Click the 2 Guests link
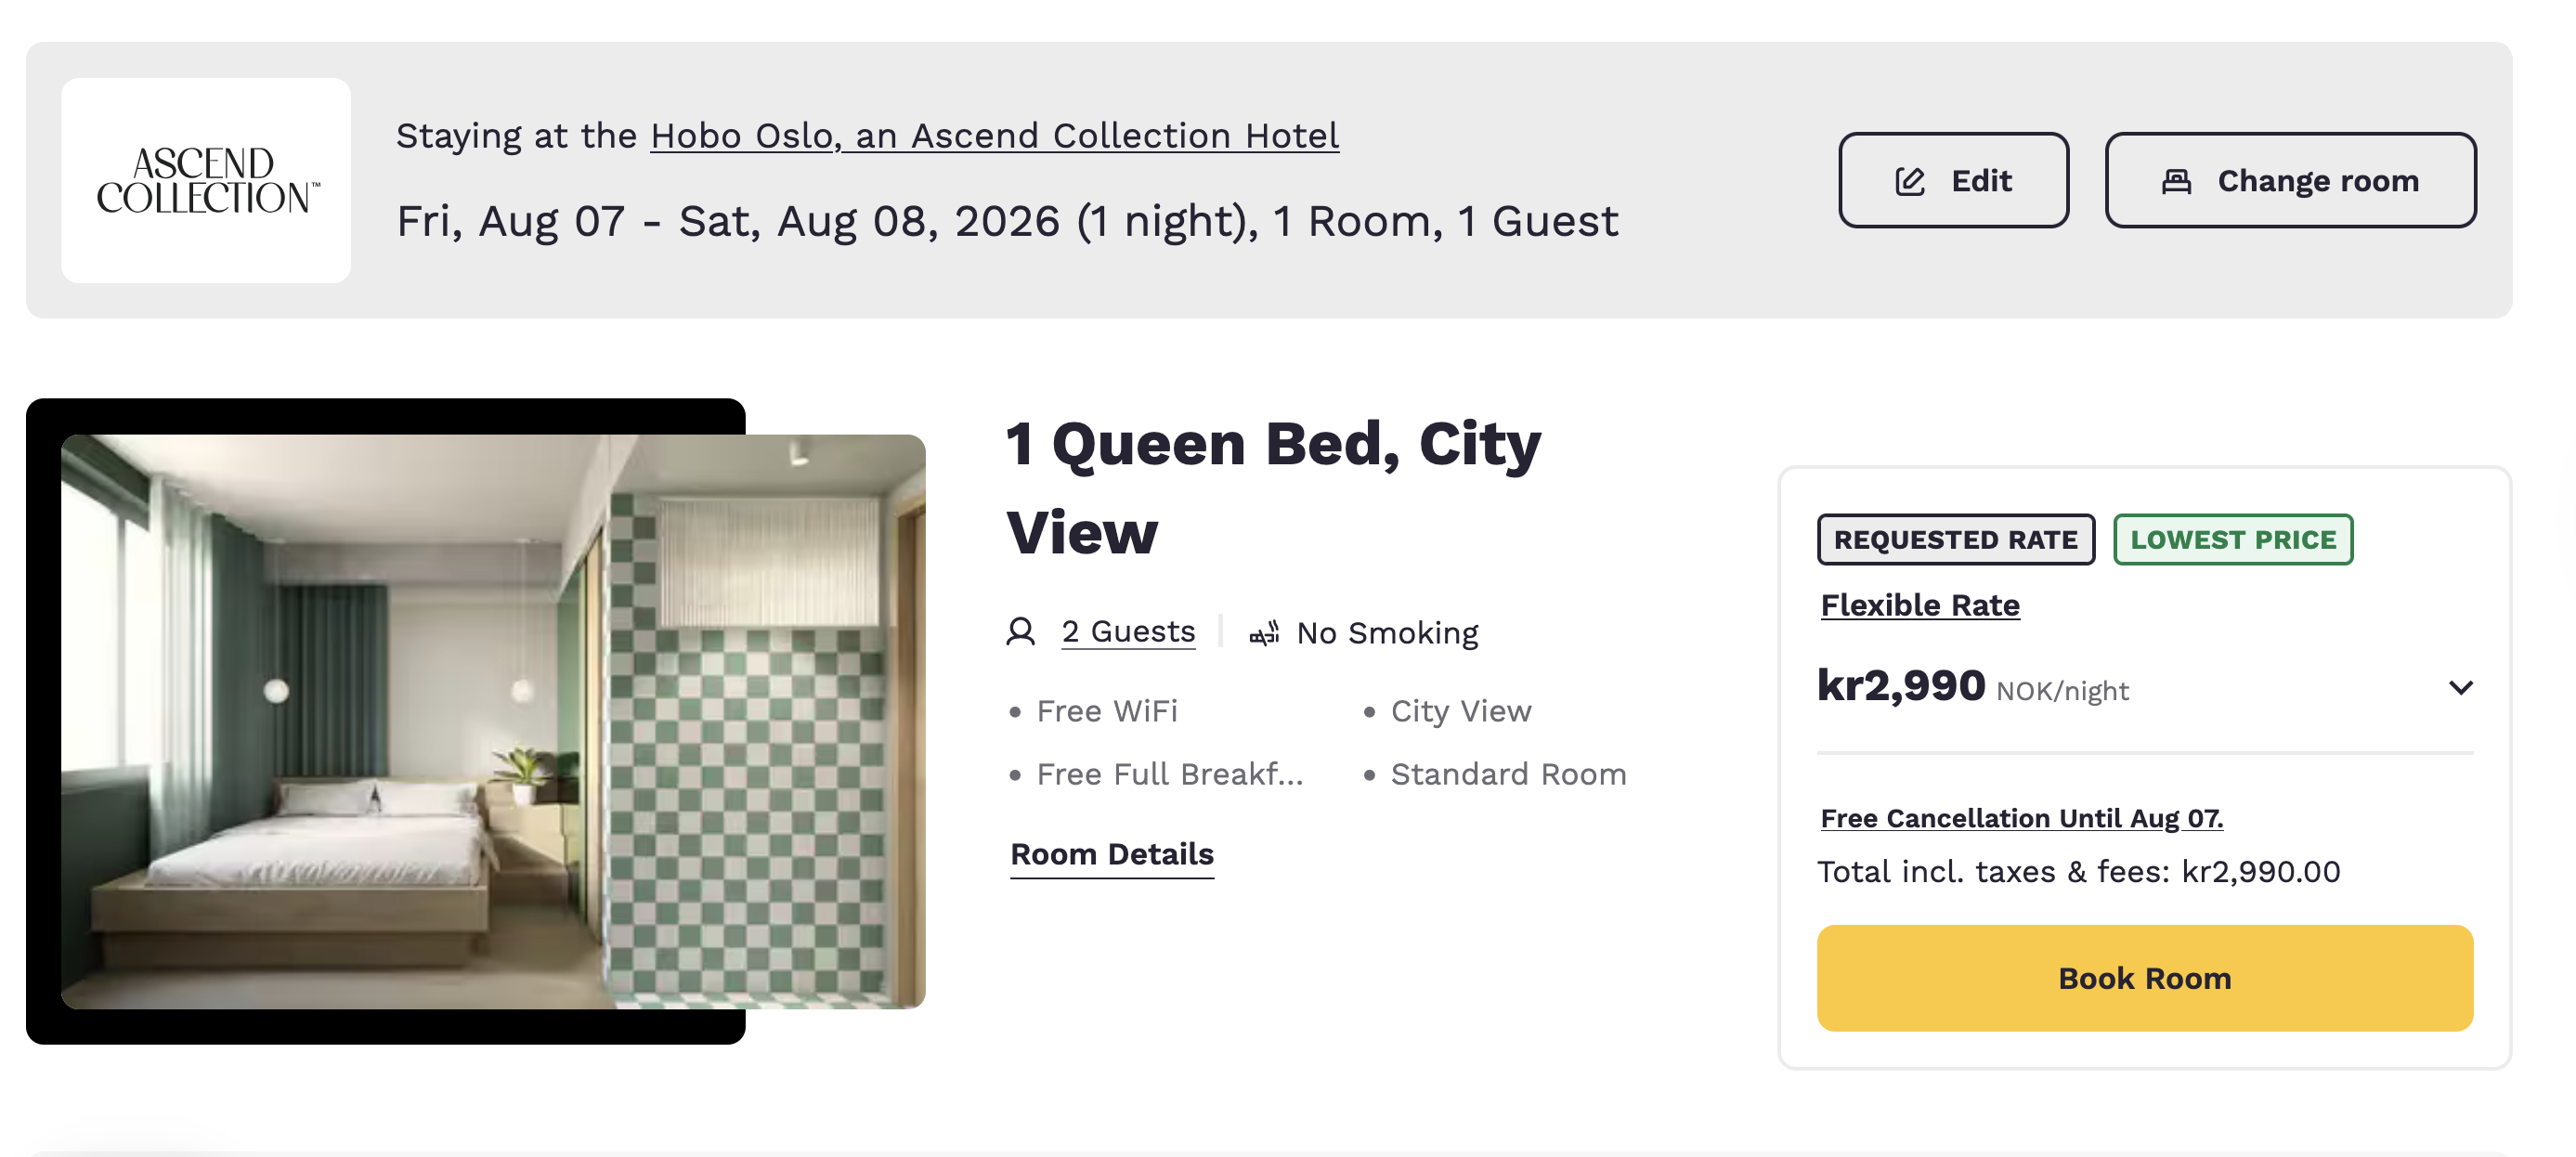The image size is (2576, 1157). tap(1128, 630)
